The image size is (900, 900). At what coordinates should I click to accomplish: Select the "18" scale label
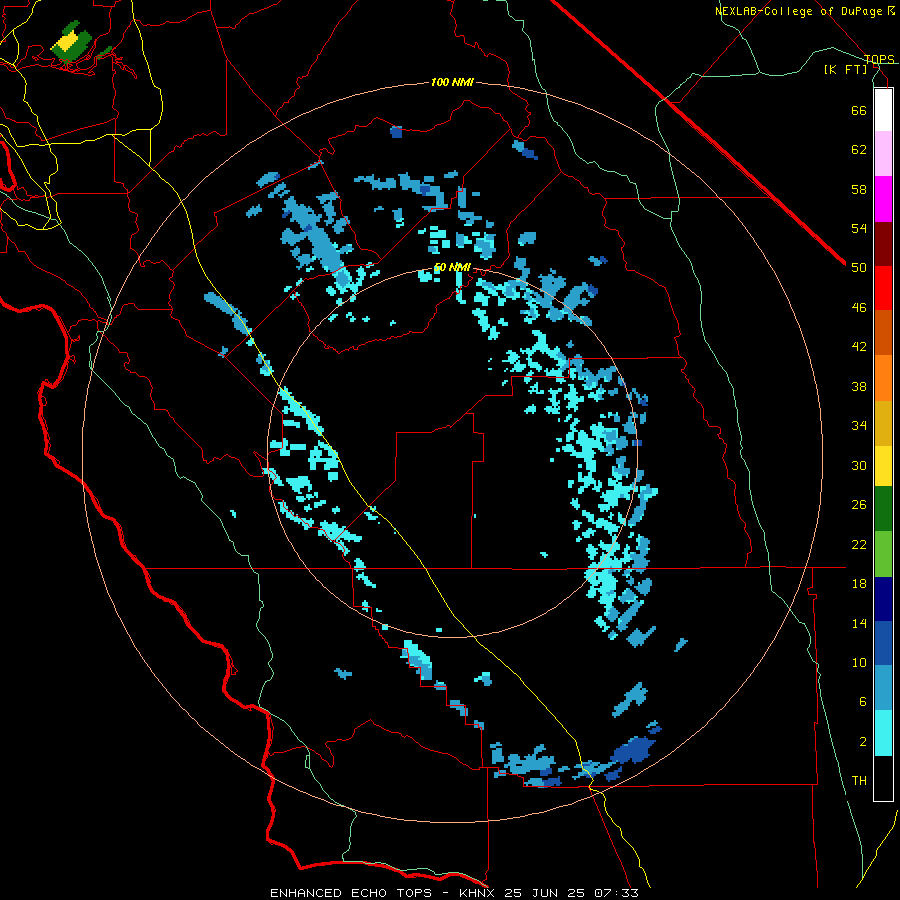click(859, 584)
